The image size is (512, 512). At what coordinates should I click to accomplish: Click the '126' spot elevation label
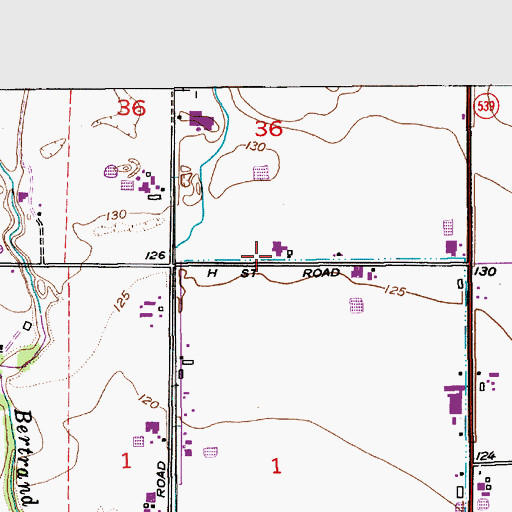(x=155, y=256)
